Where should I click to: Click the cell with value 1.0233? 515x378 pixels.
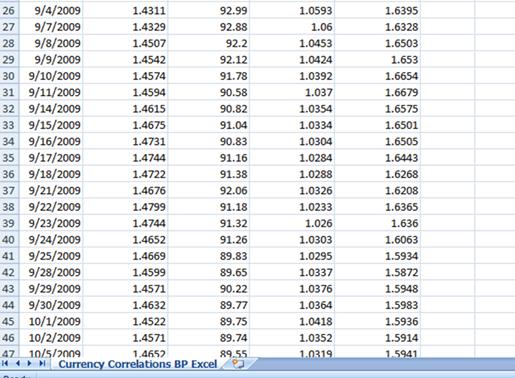coord(292,207)
